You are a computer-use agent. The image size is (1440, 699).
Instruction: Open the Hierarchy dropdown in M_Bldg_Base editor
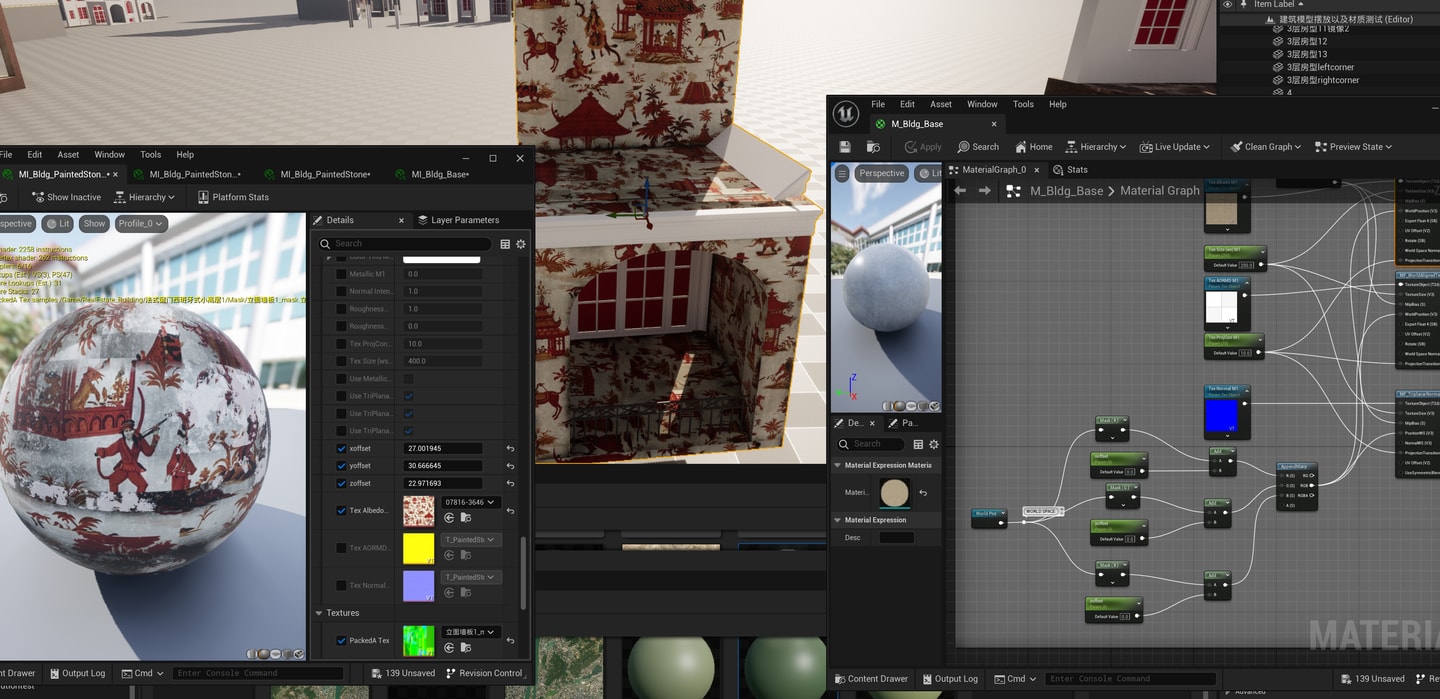tap(1096, 147)
